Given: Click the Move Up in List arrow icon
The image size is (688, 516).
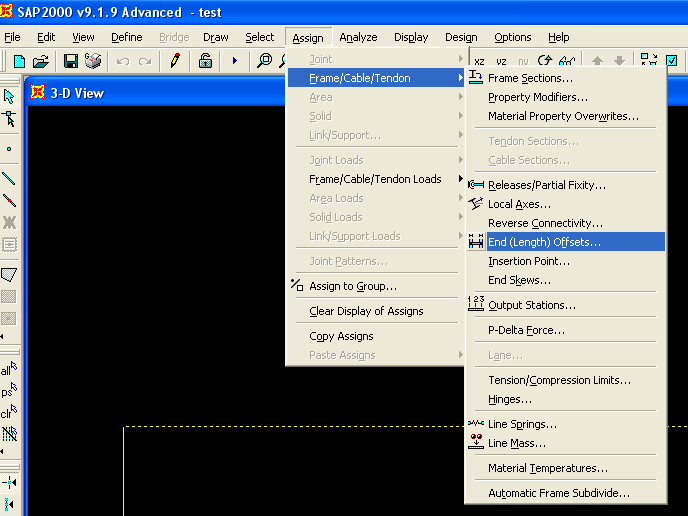Looking at the screenshot, I should (x=597, y=61).
